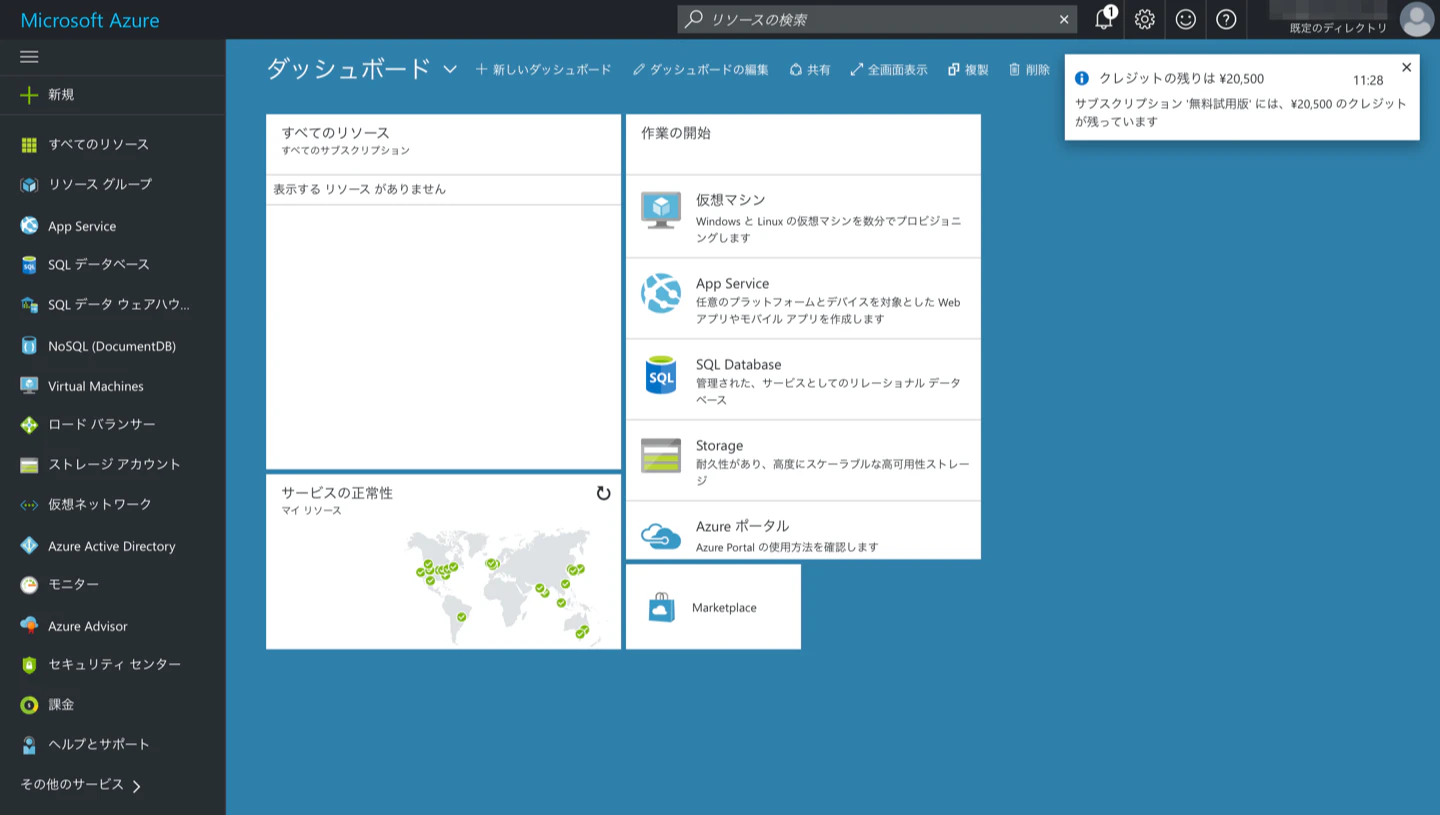
Task: Click the Azure ポータル cloud icon
Action: point(661,536)
